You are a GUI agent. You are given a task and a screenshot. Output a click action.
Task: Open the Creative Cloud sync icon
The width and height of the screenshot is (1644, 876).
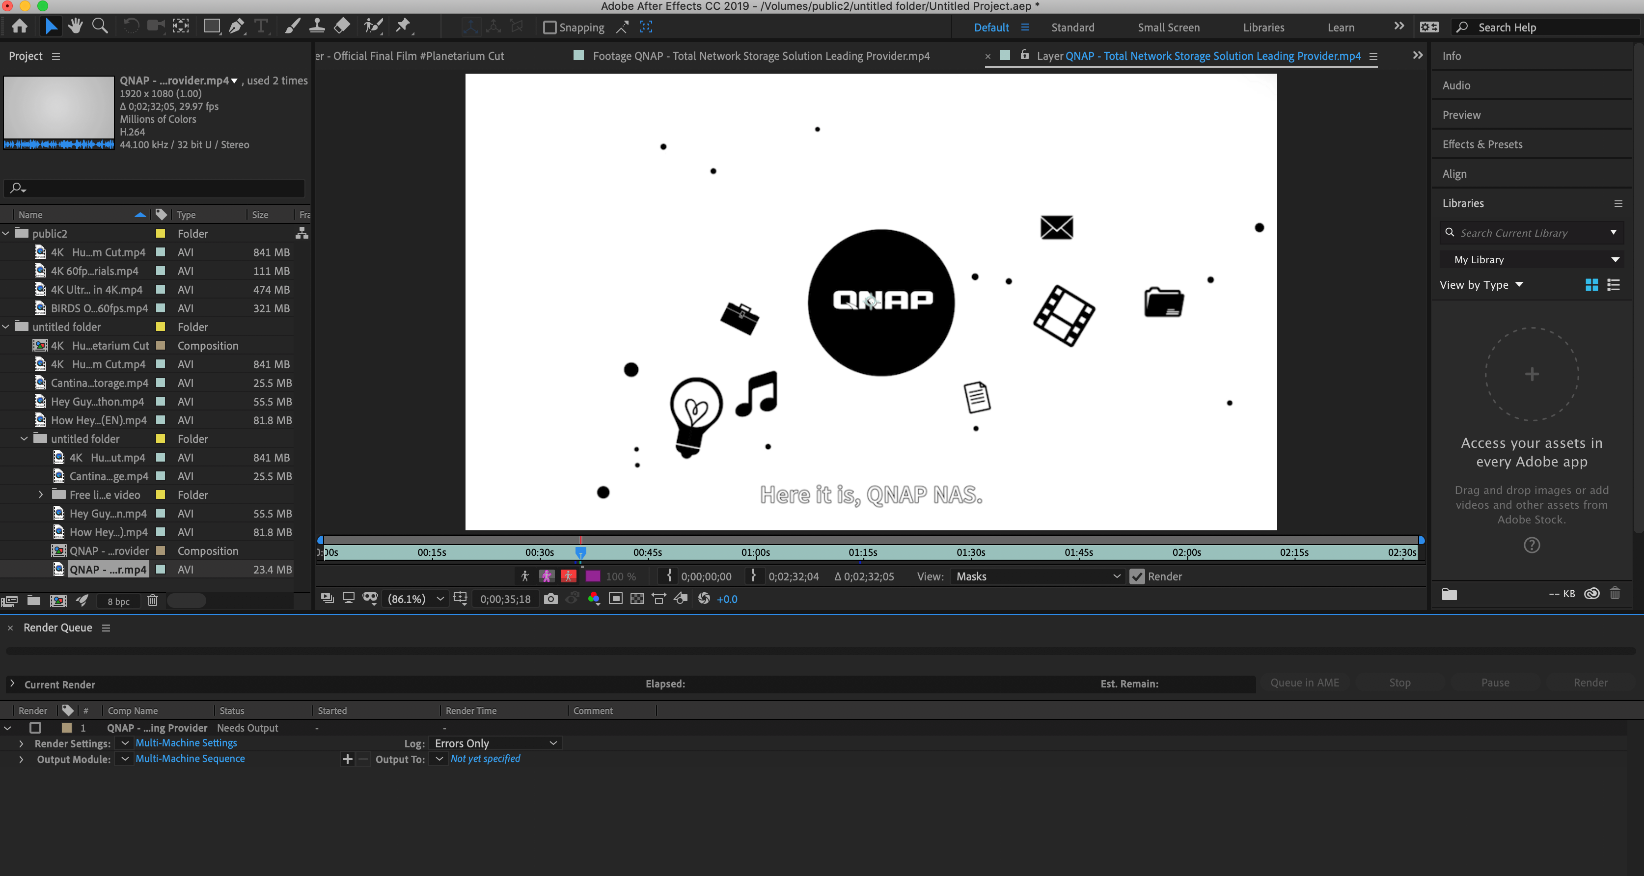(x=1592, y=594)
